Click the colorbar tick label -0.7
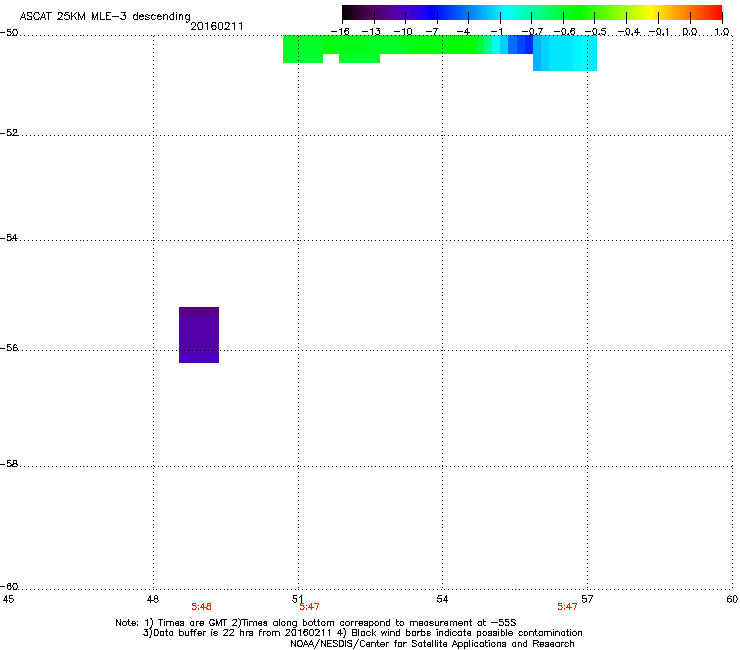The width and height of the screenshot is (740, 650). click(x=532, y=32)
